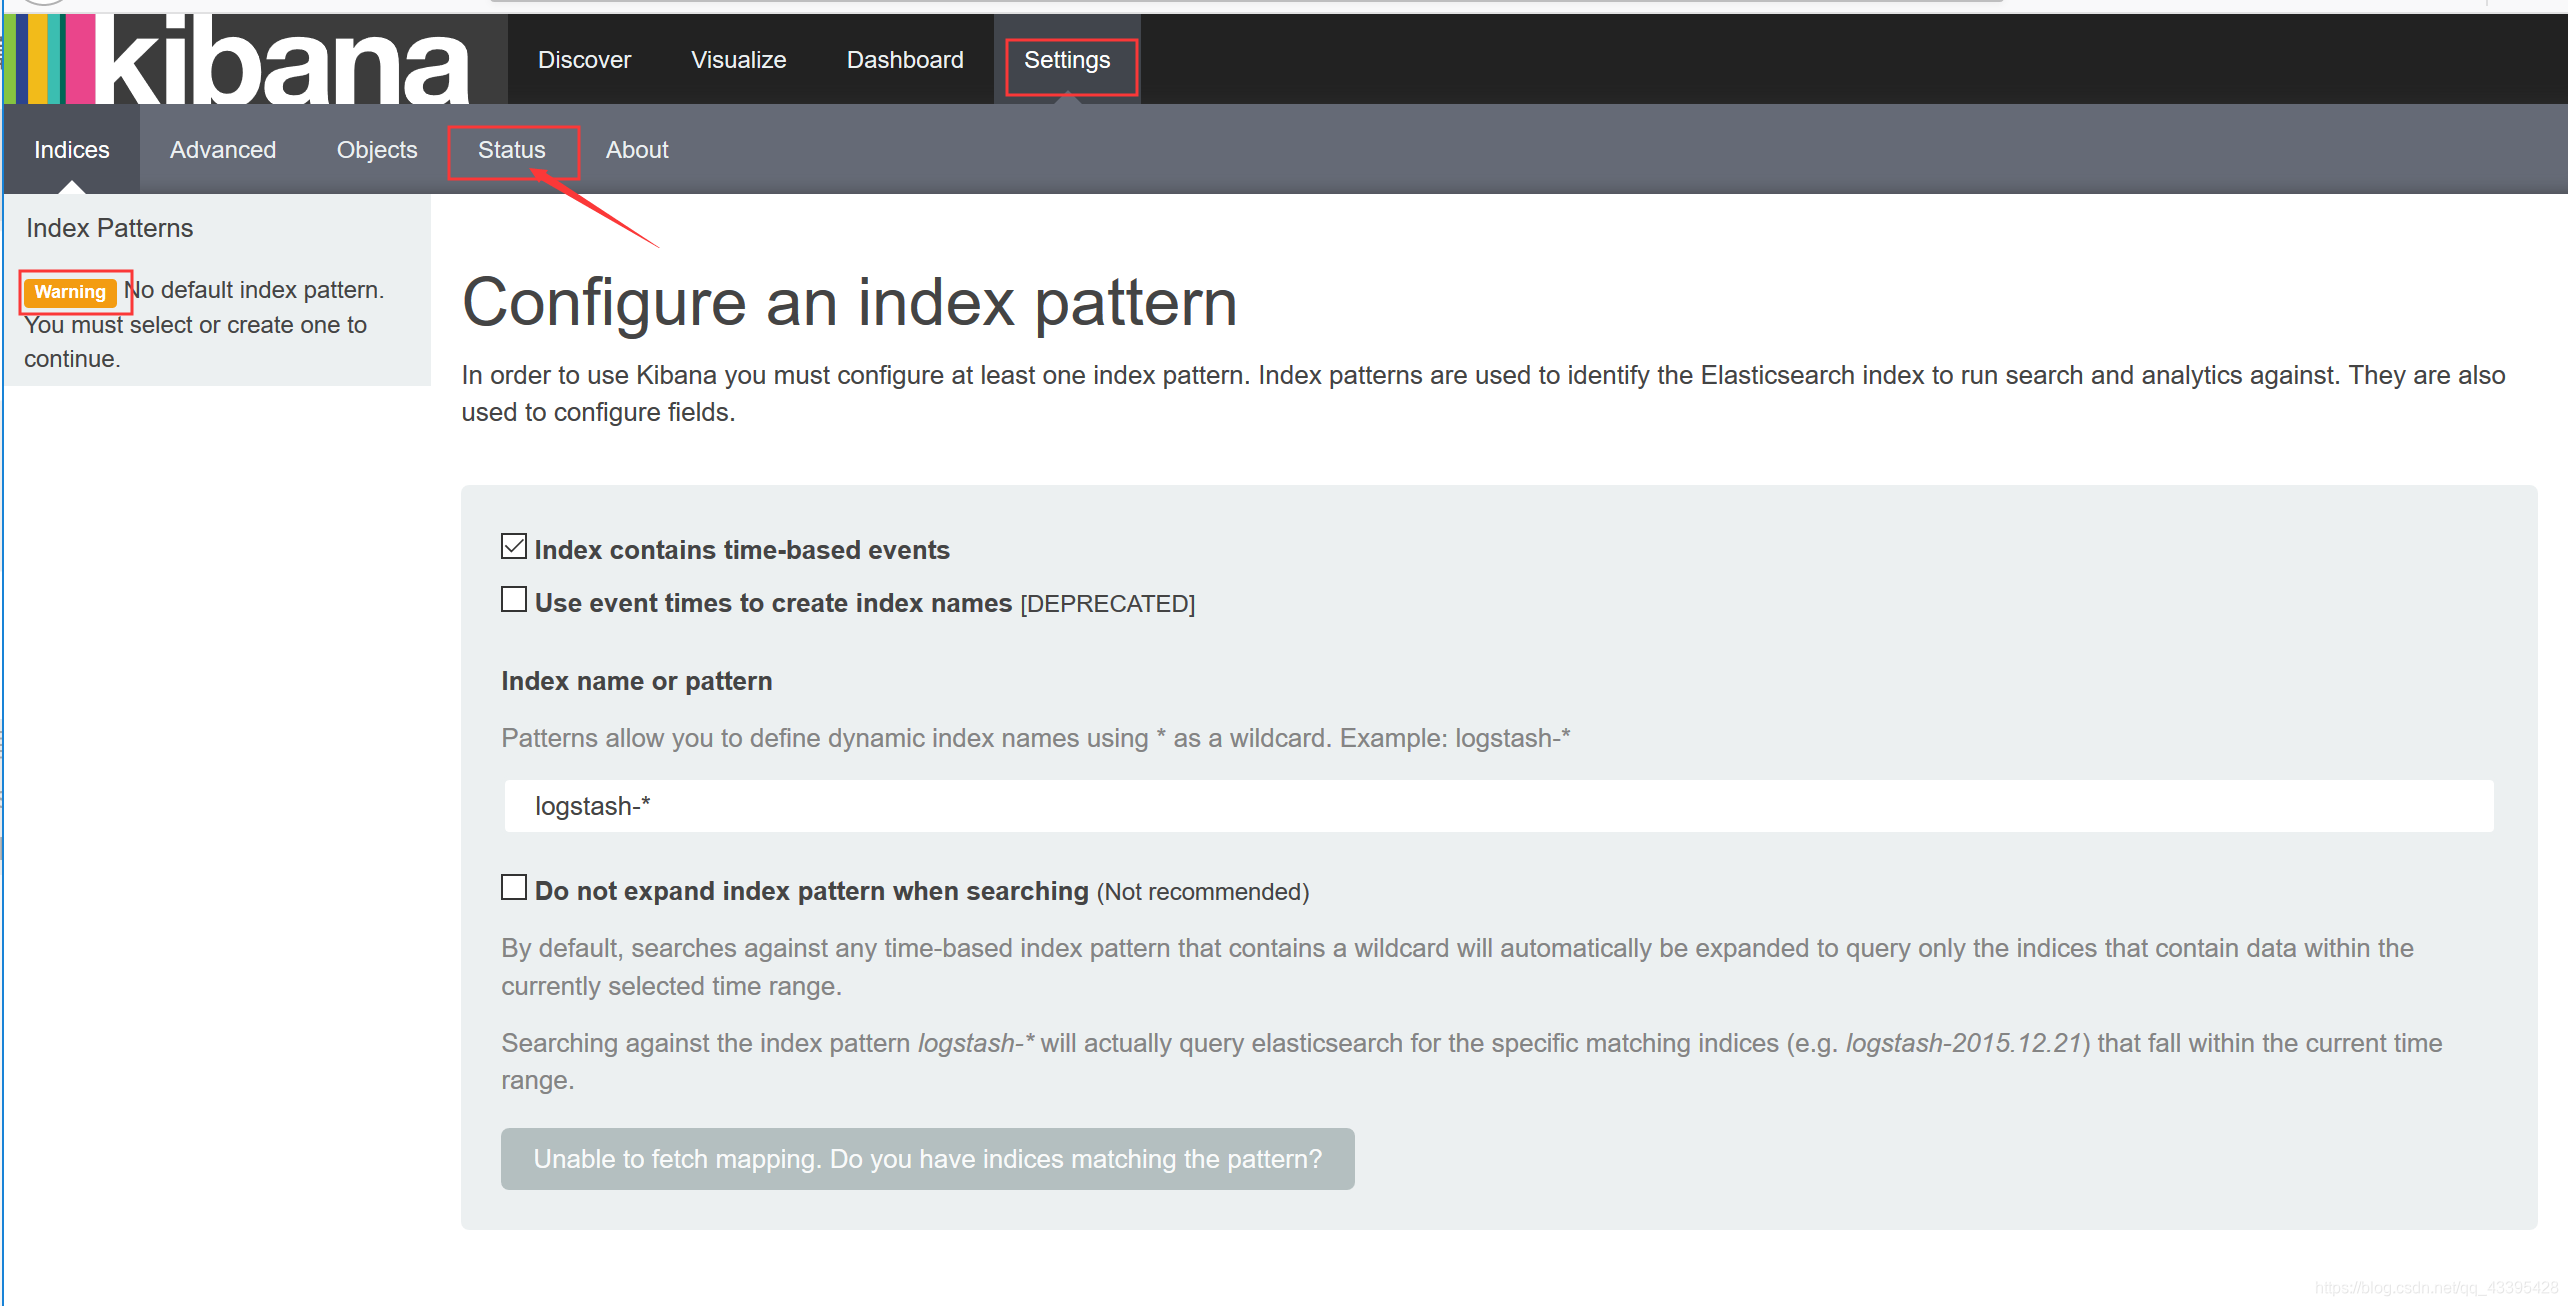Open the Indices settings section
This screenshot has width=2568, height=1306.
pos(72,150)
